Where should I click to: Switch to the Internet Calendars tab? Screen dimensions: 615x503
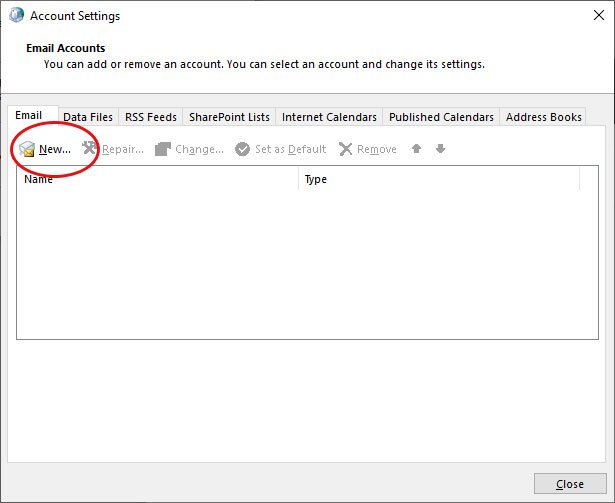coord(329,117)
